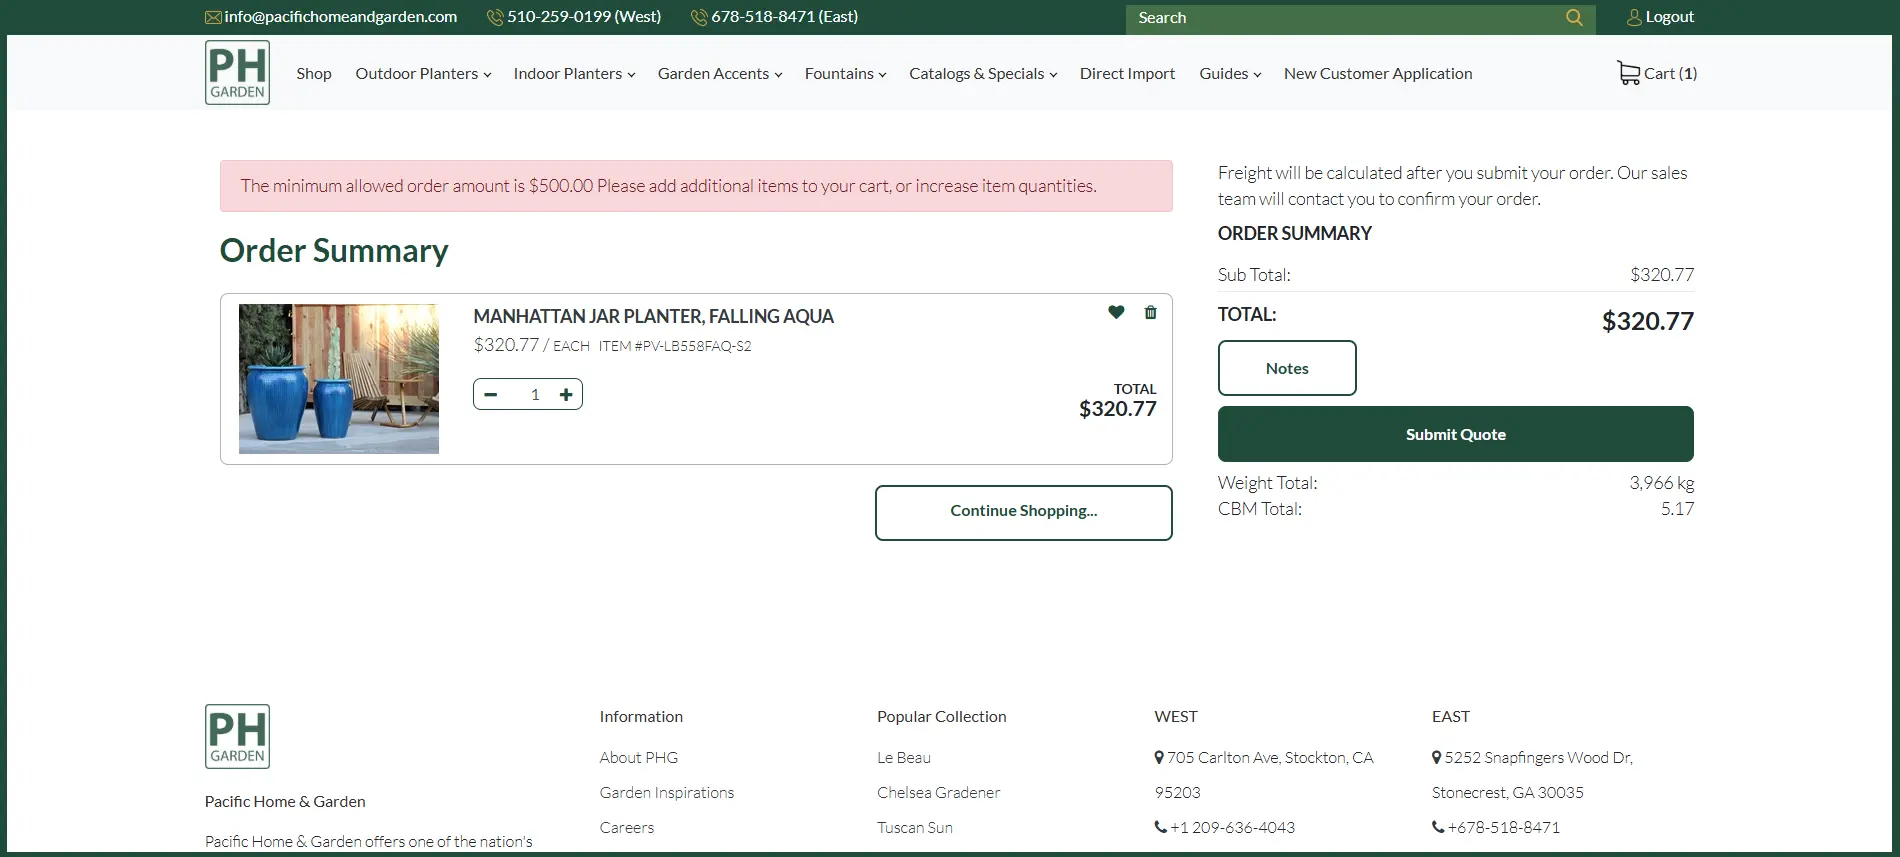Screen dimensions: 1900x857
Task: Open the Catalogs & Specials dropdown
Action: pyautogui.click(x=982, y=74)
